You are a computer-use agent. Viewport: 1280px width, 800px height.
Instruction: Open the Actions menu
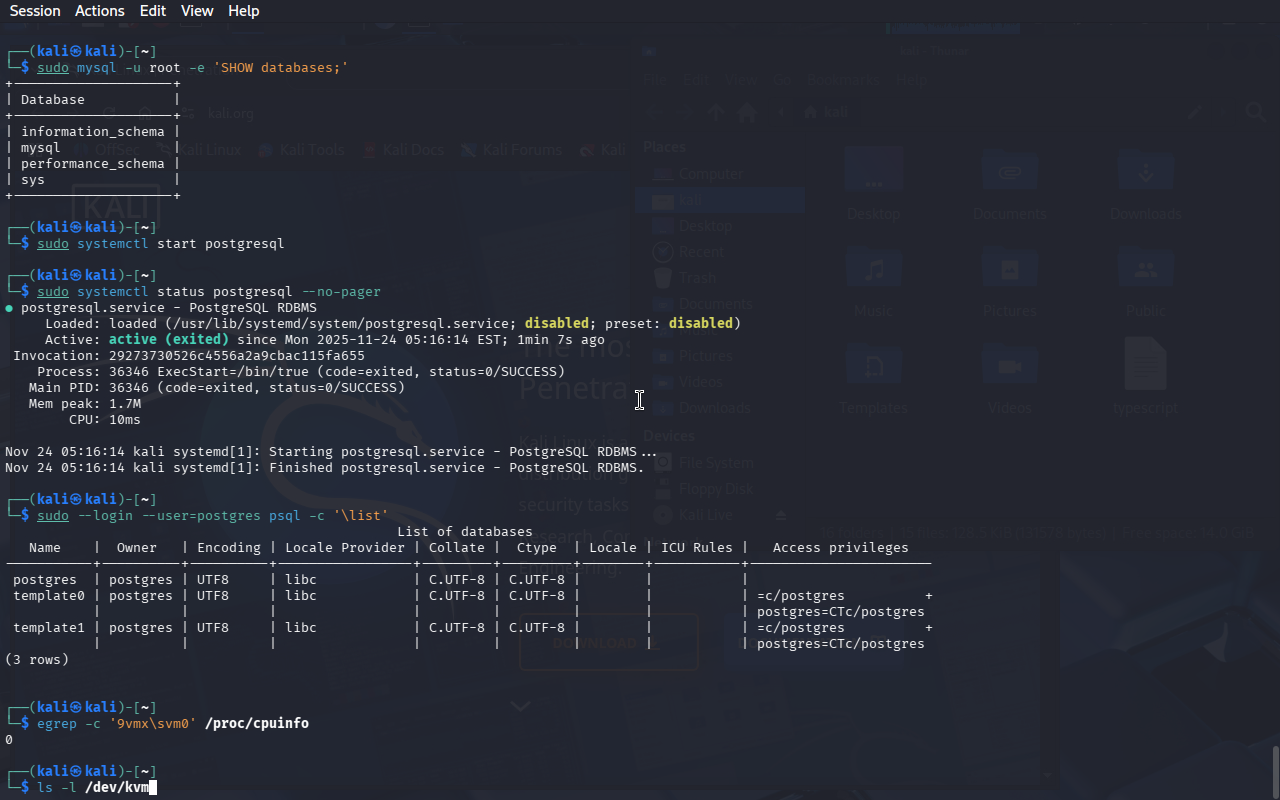[100, 11]
